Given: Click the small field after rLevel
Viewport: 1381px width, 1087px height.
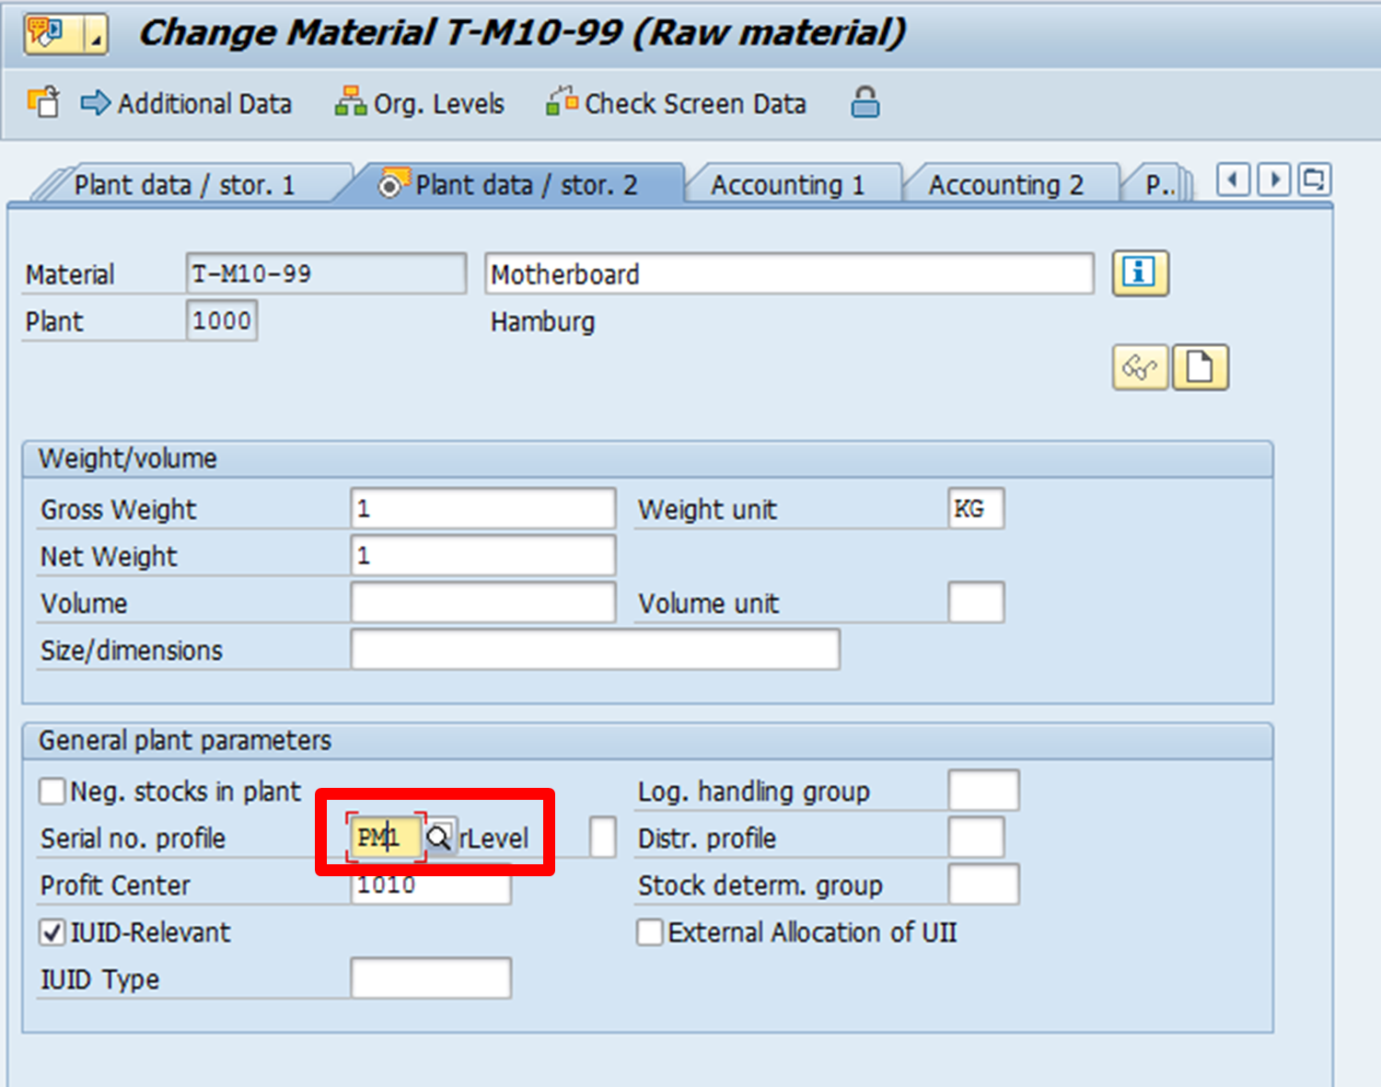Looking at the screenshot, I should click(x=603, y=837).
